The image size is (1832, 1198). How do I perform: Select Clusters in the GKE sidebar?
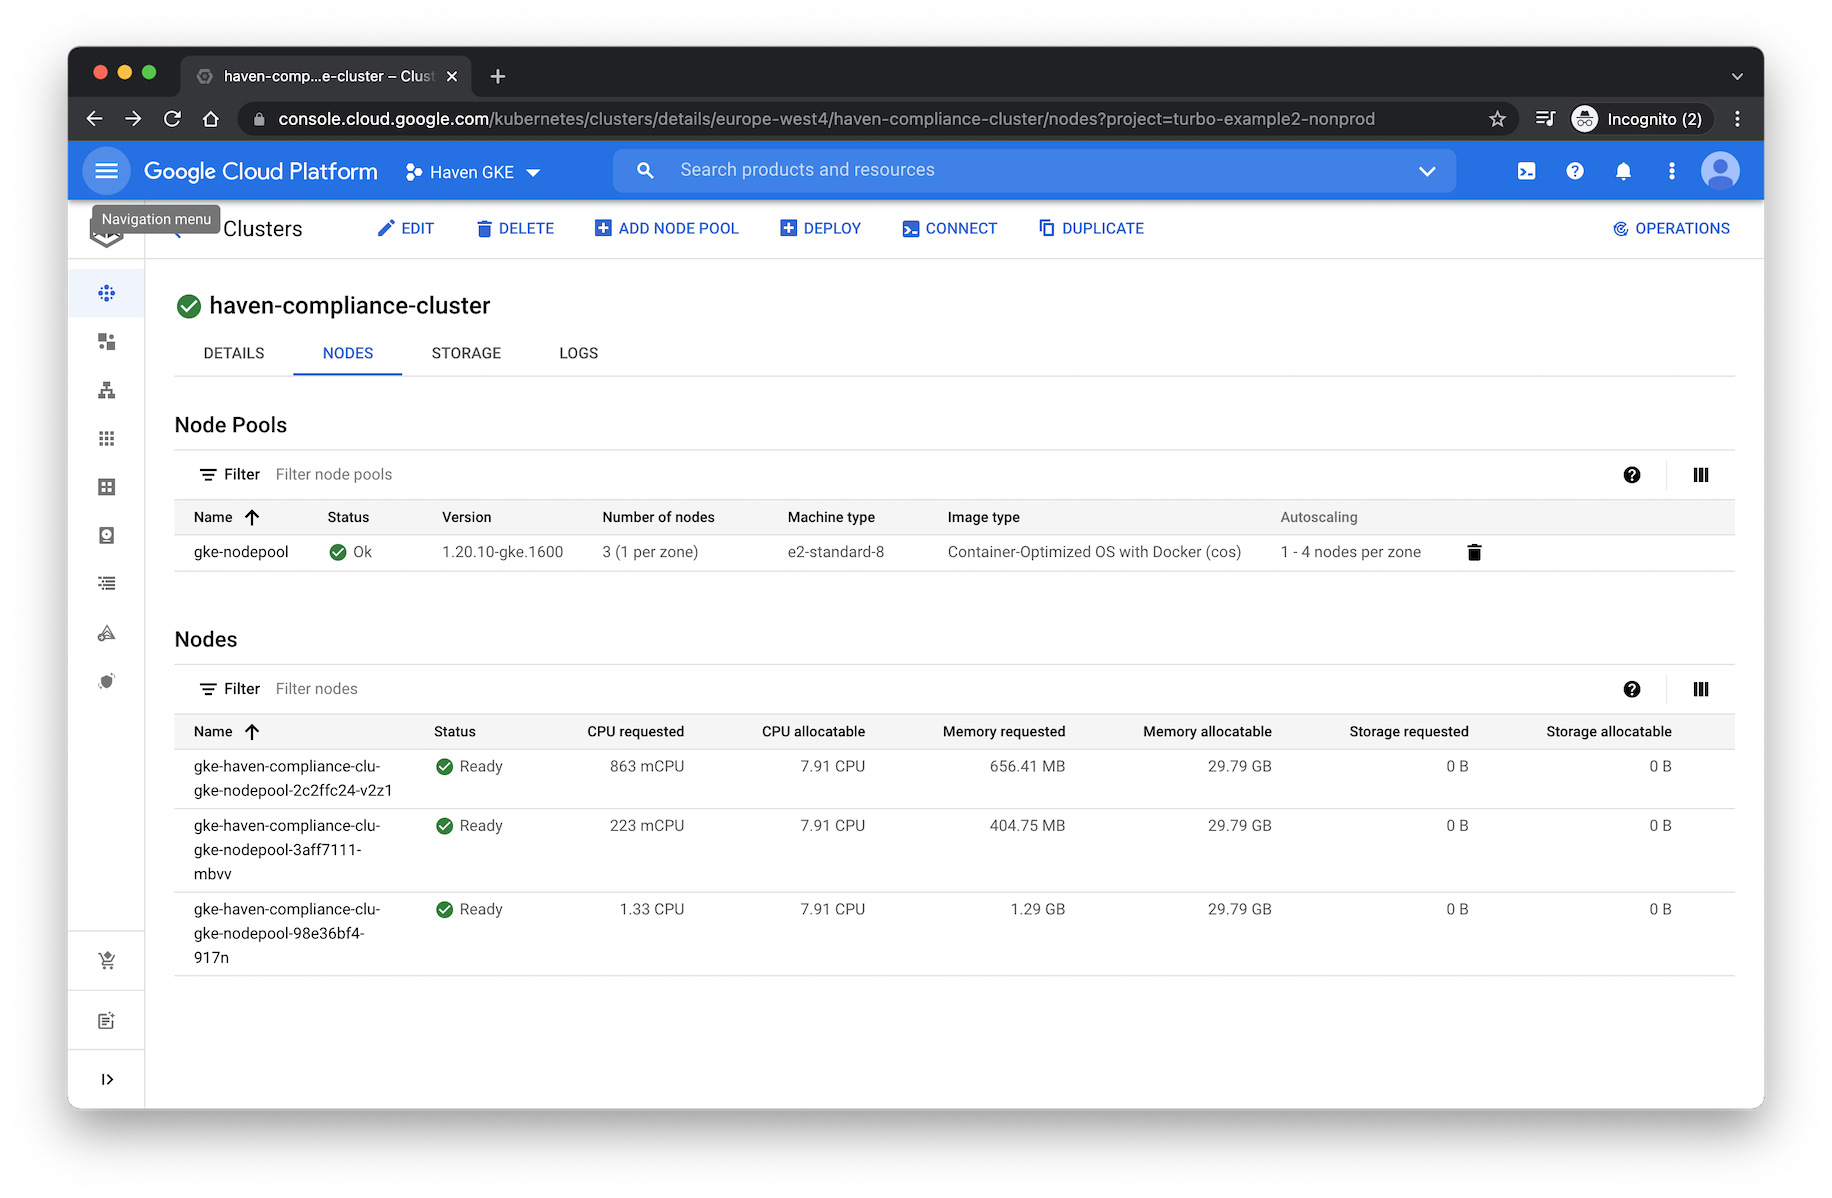click(x=106, y=292)
